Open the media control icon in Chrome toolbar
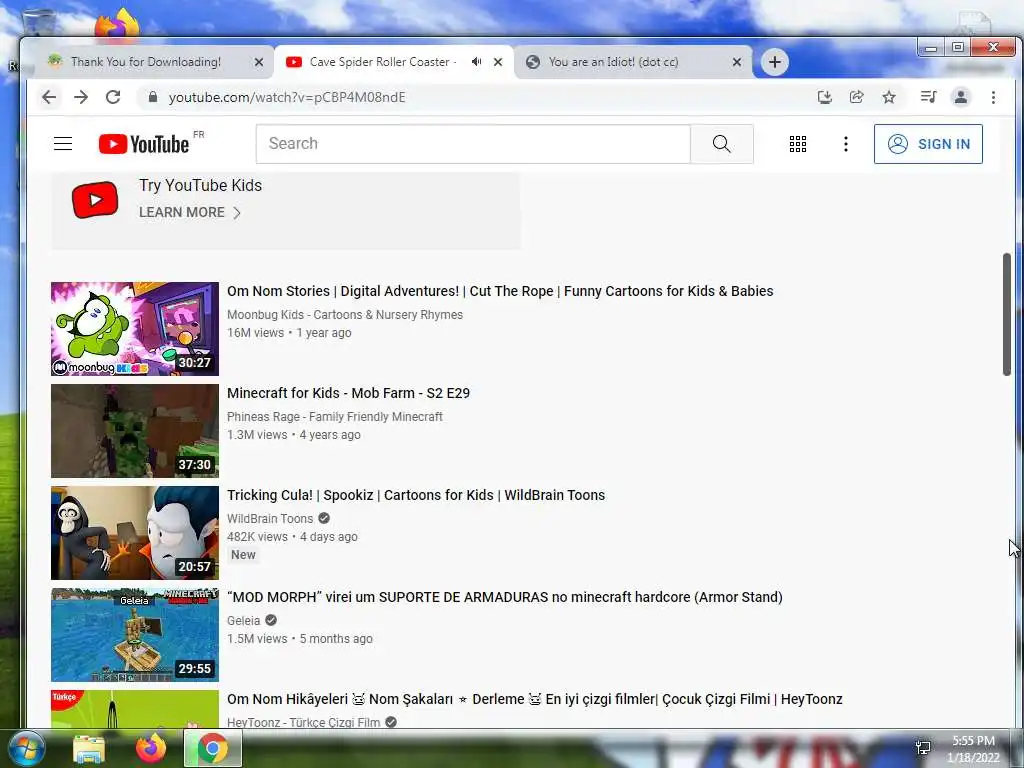 click(928, 97)
